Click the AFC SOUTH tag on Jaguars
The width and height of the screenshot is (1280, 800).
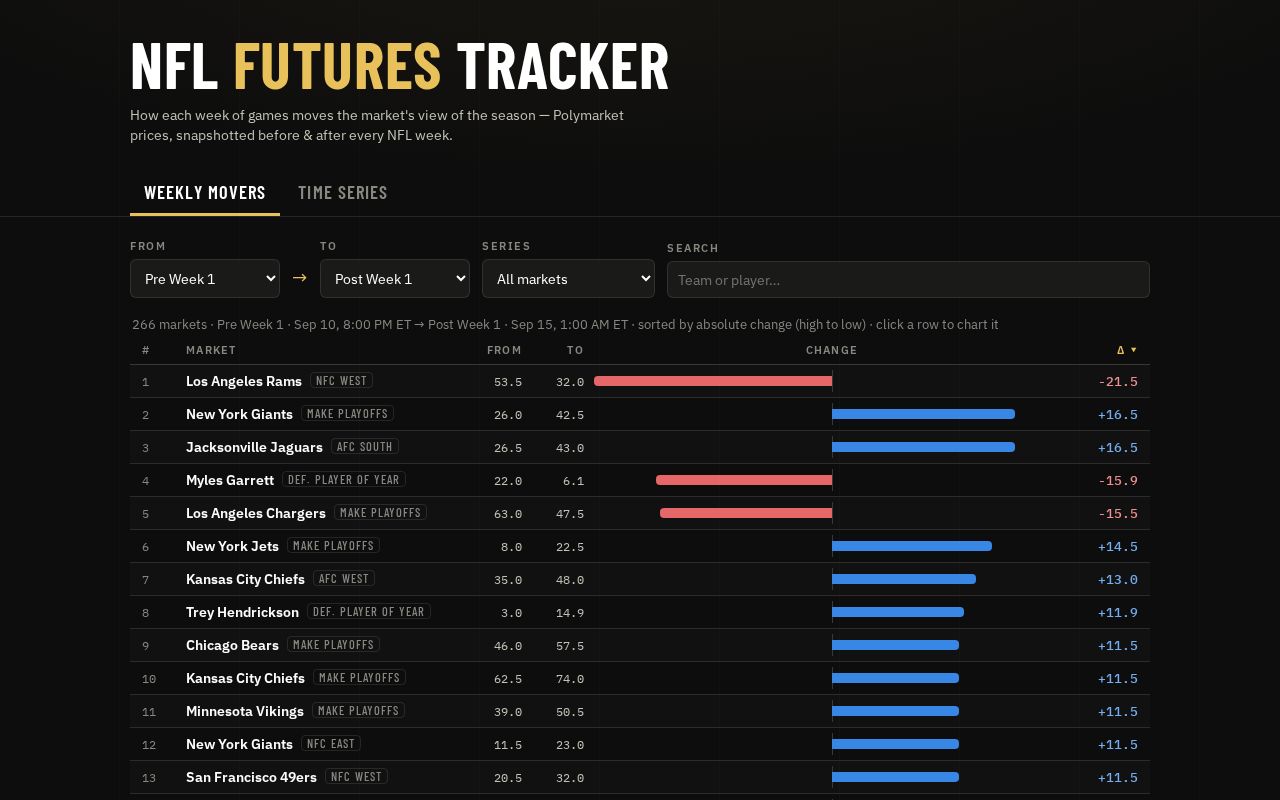click(x=365, y=447)
